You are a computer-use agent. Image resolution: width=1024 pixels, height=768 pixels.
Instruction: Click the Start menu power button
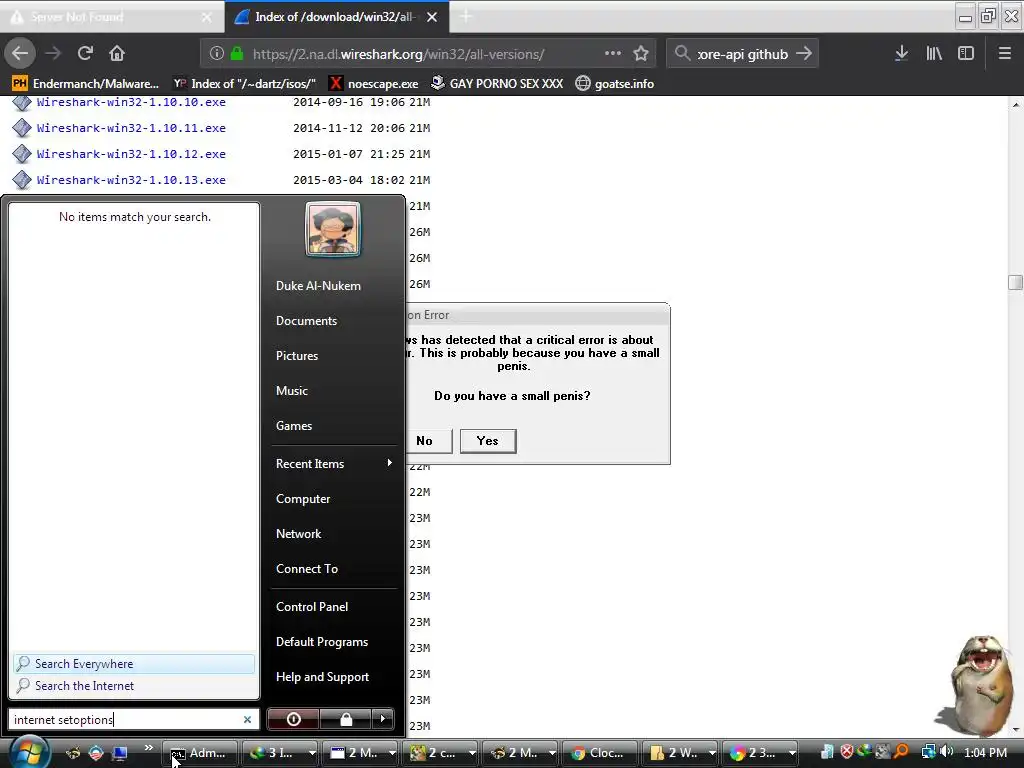click(293, 719)
